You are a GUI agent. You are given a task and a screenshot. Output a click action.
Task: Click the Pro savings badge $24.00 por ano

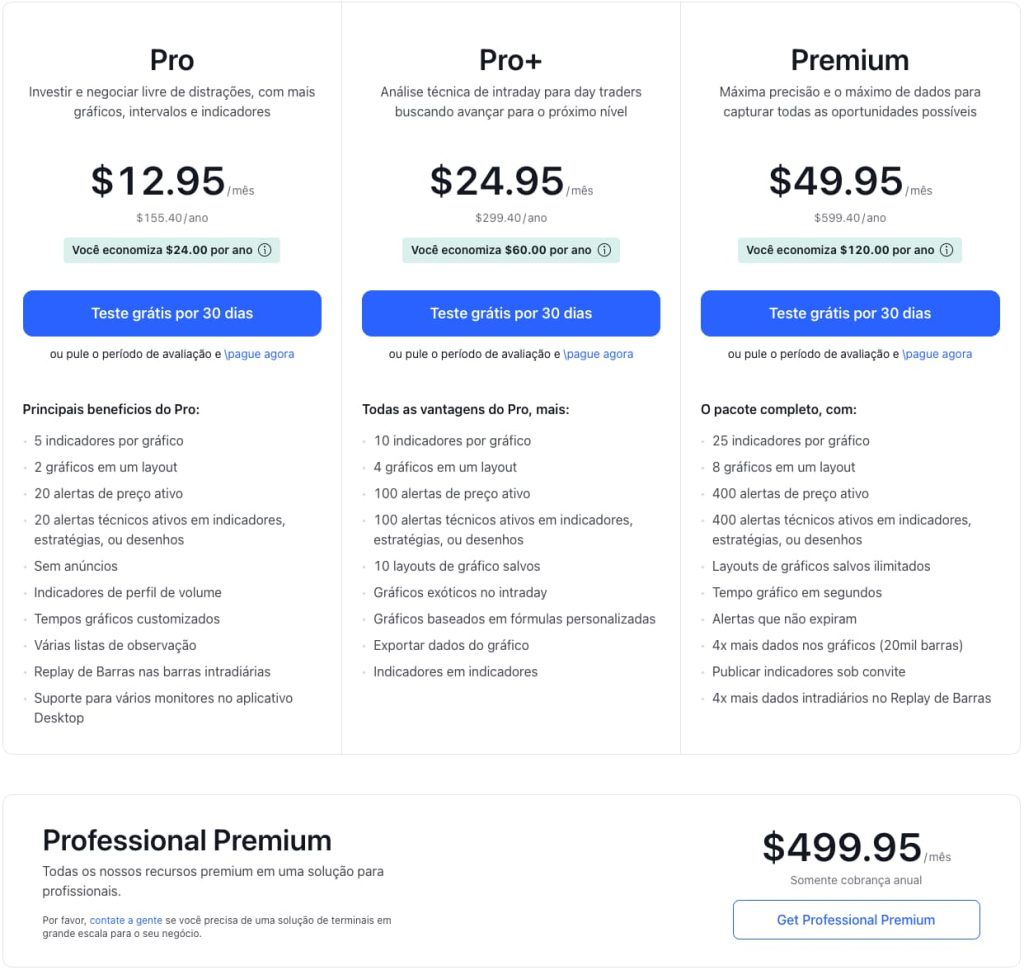[x=172, y=250]
